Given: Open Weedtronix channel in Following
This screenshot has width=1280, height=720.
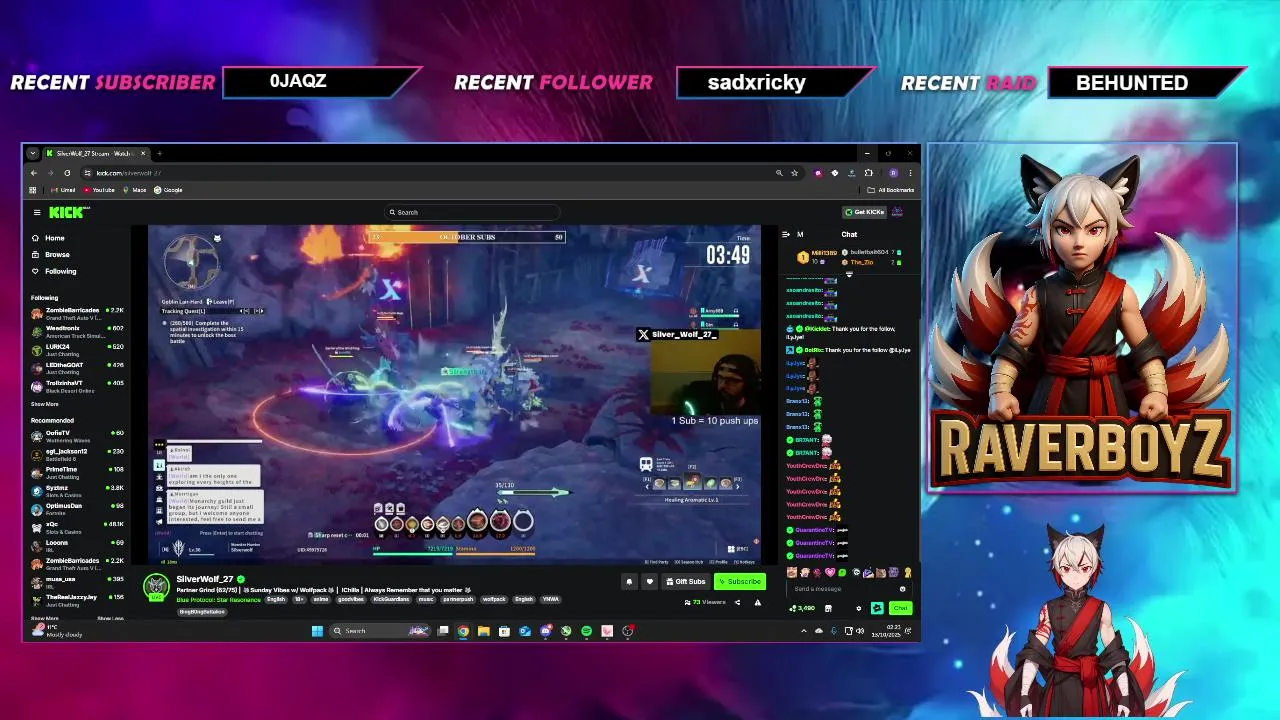Looking at the screenshot, I should click(78, 331).
